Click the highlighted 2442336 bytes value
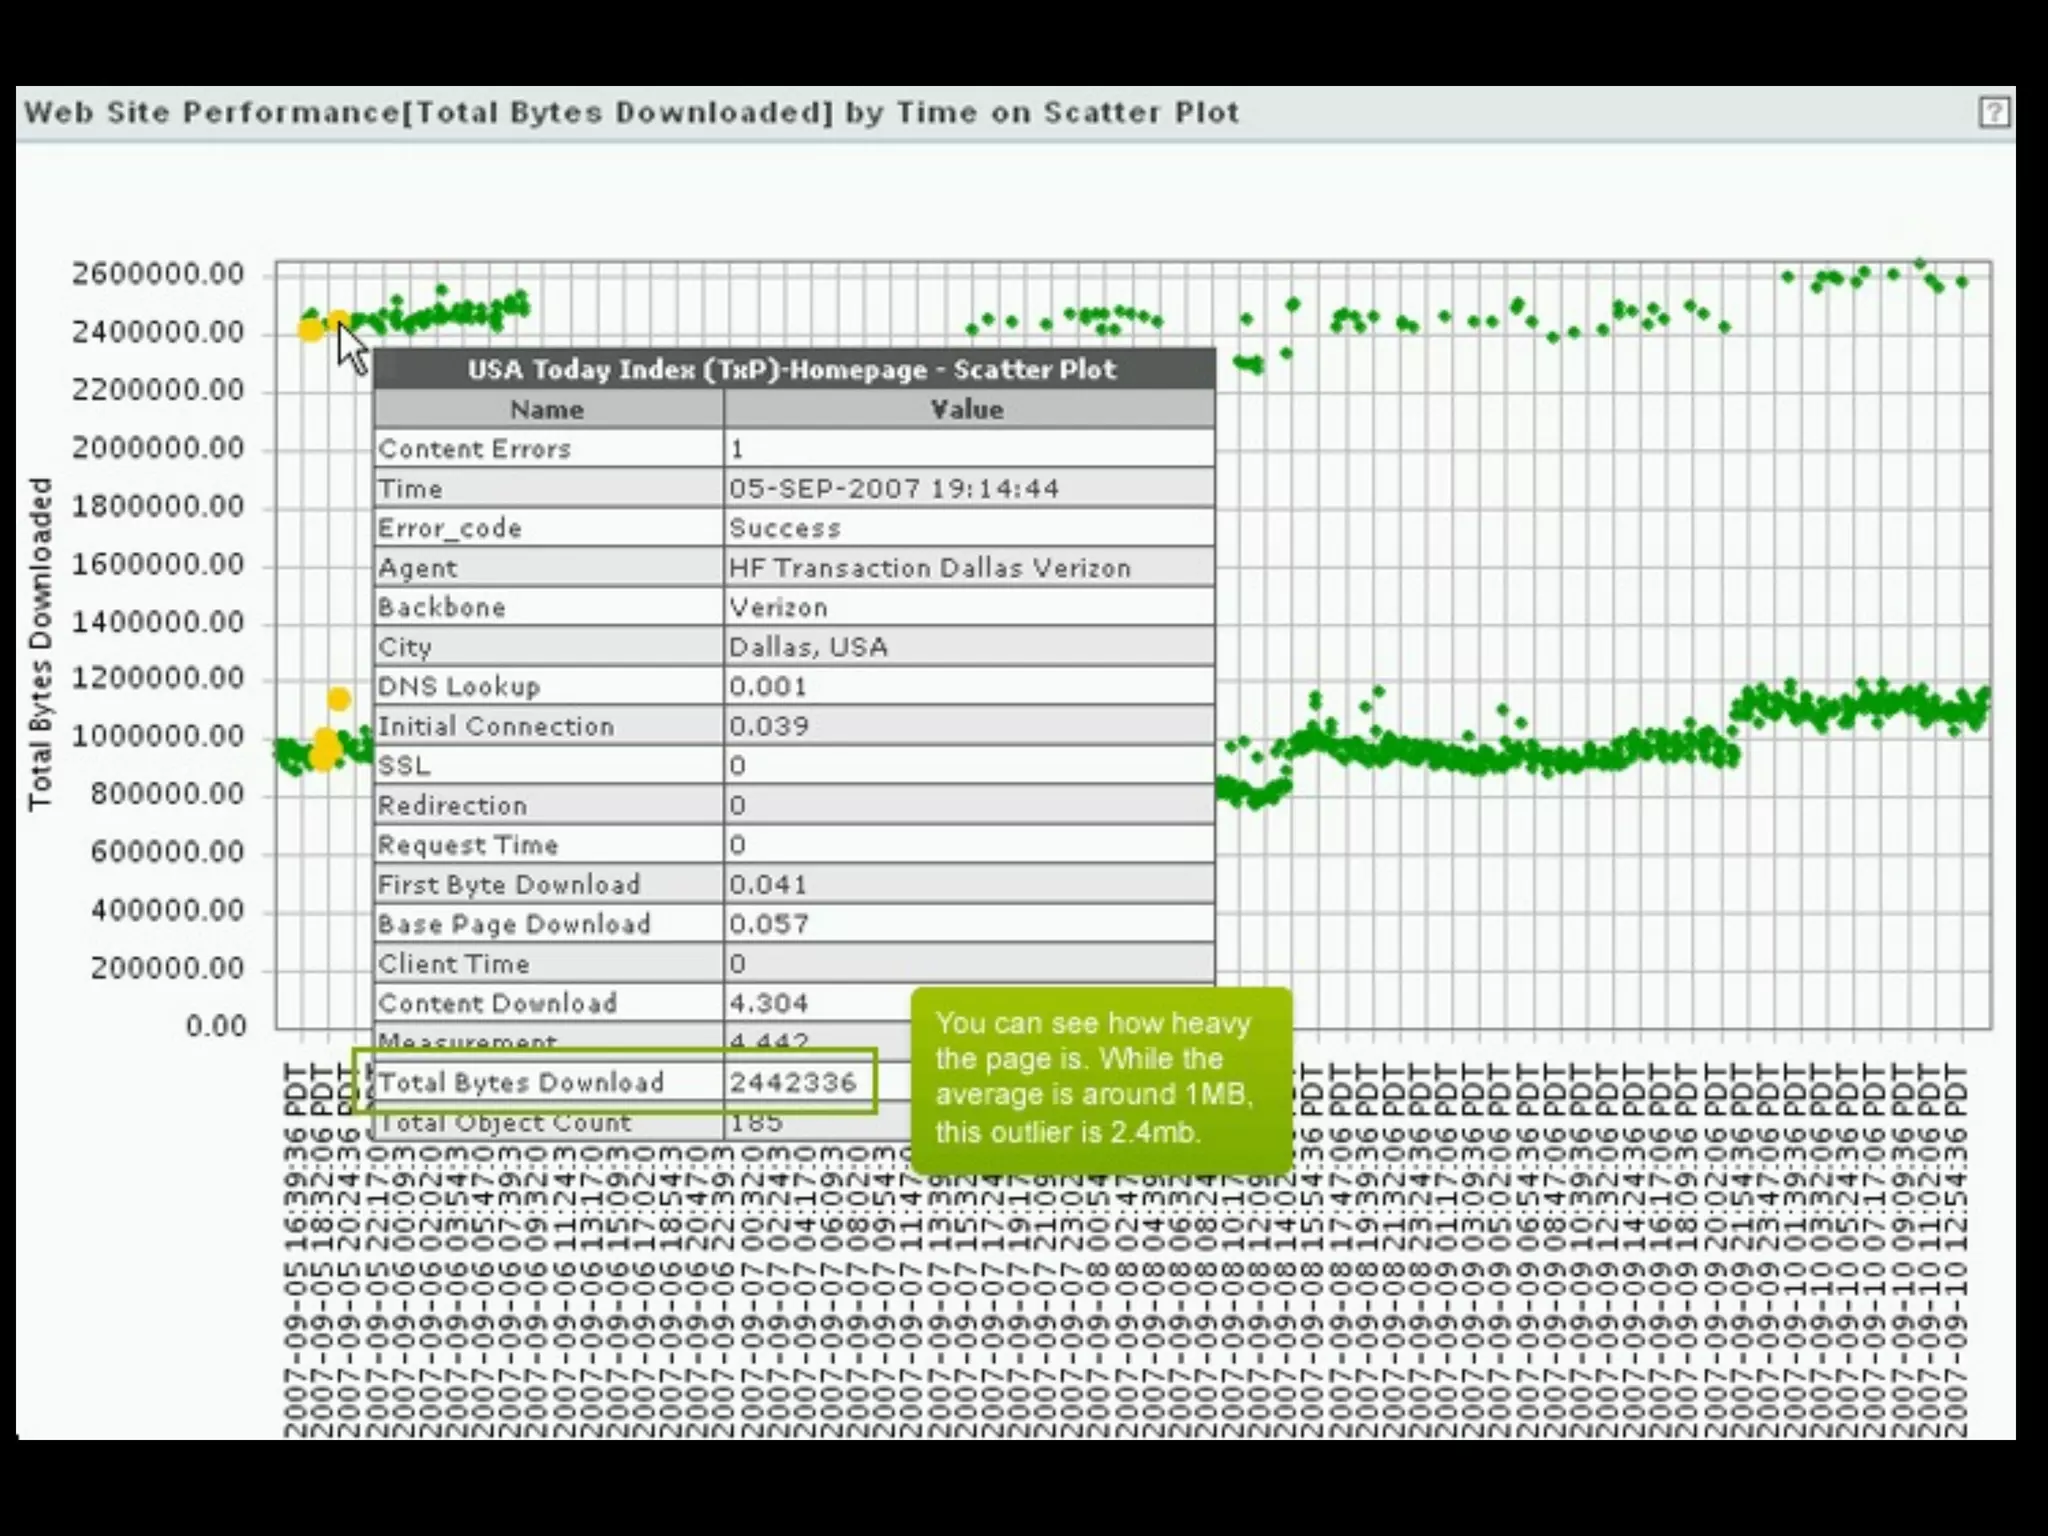 point(793,1082)
